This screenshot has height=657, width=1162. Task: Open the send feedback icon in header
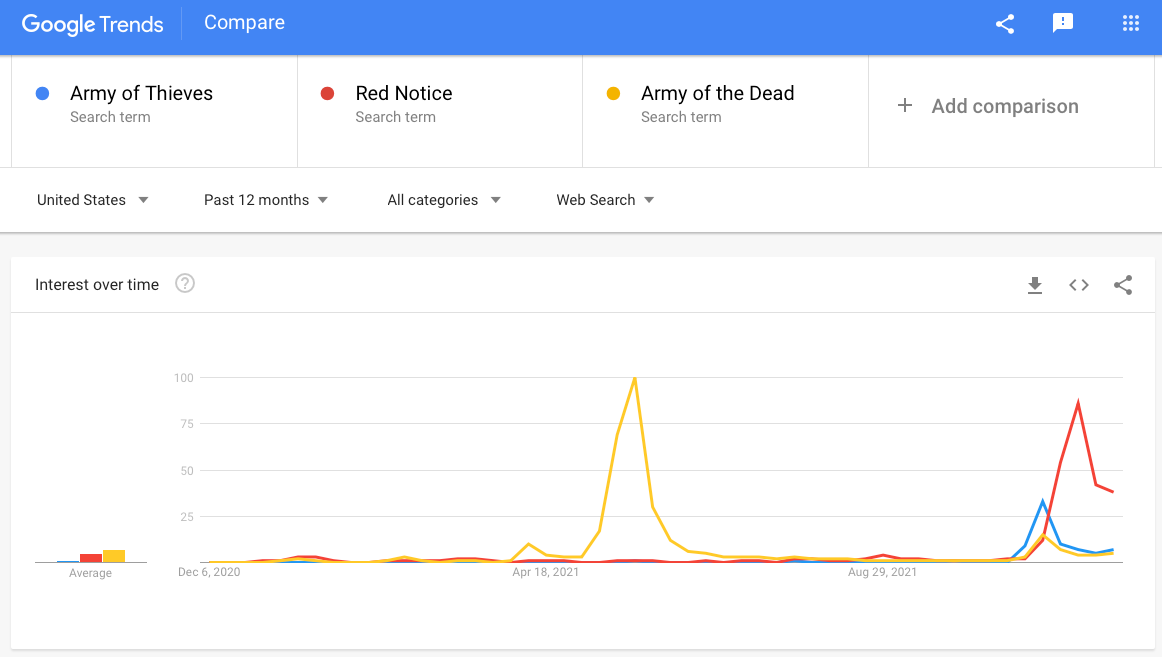pos(1063,23)
